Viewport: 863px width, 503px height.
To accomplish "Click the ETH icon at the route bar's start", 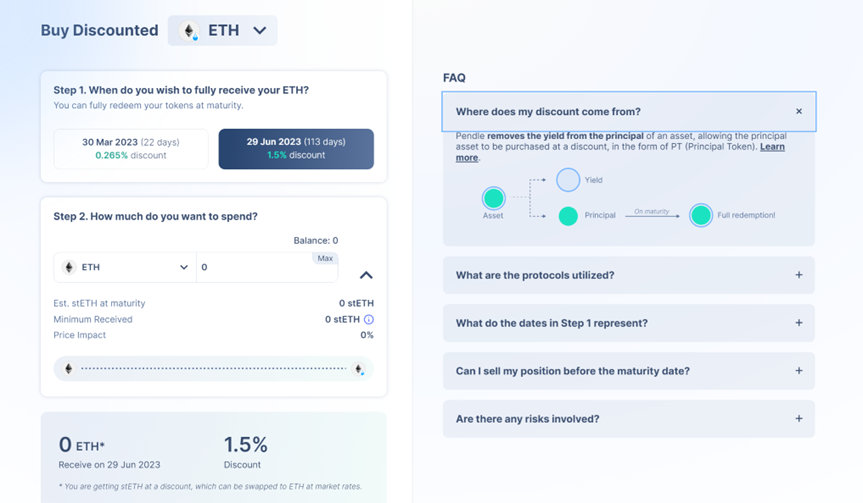I will pyautogui.click(x=69, y=369).
